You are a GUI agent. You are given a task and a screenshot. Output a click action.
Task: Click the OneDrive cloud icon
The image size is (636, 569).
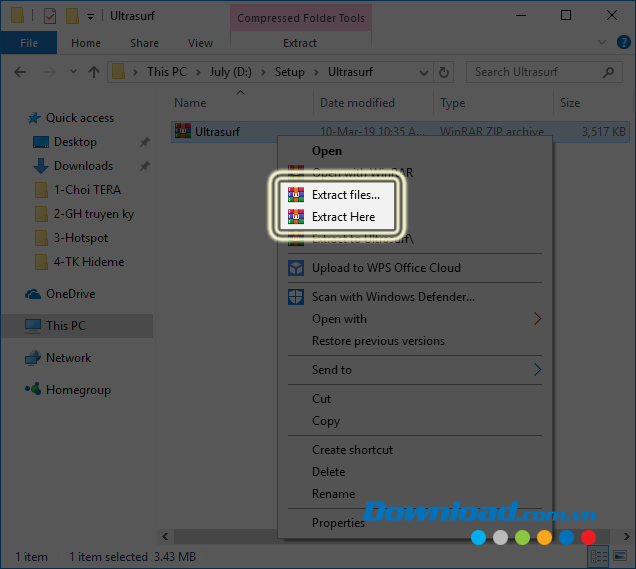click(33, 294)
